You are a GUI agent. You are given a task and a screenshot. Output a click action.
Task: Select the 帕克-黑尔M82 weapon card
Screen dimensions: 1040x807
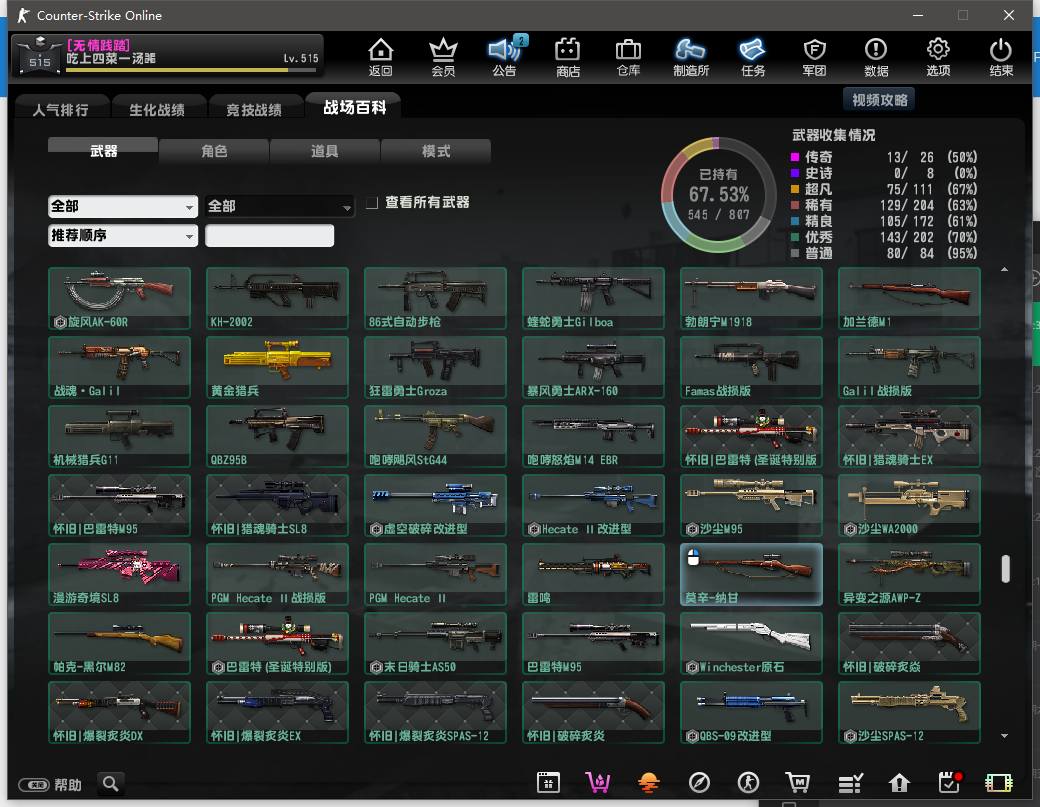pos(119,643)
